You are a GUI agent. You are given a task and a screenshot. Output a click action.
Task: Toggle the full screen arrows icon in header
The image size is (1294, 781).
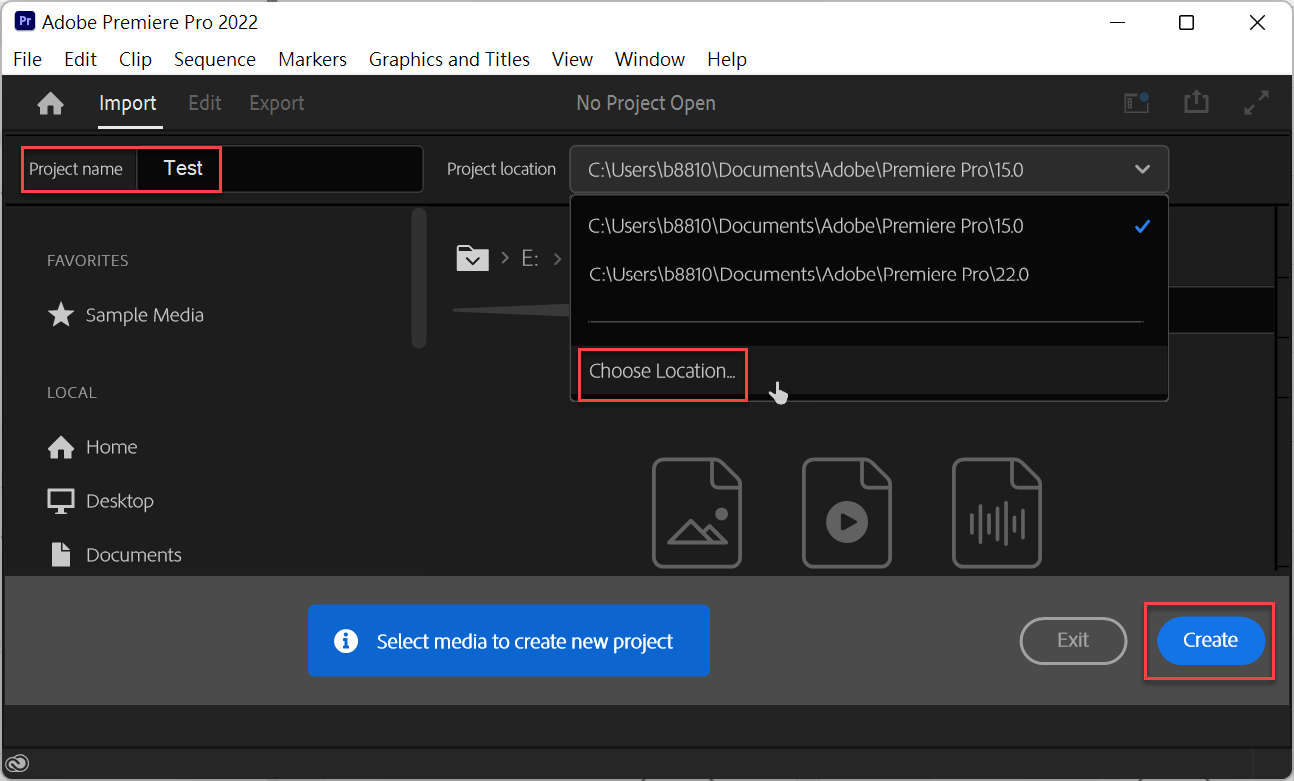[1256, 103]
